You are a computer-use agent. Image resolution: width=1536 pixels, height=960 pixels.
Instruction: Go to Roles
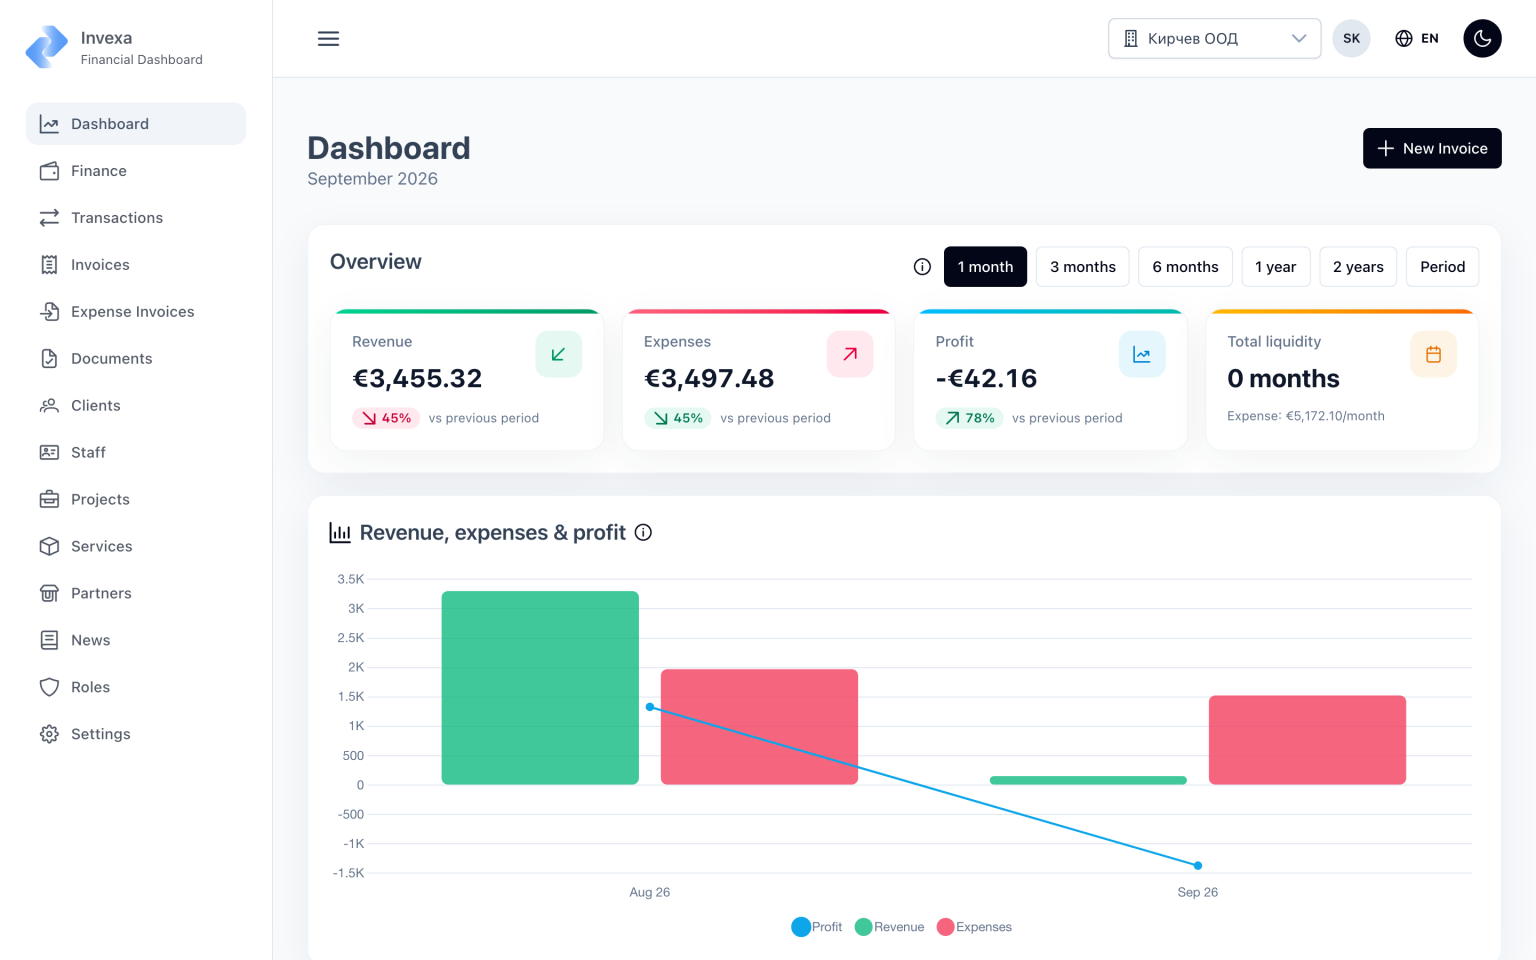[136, 688]
